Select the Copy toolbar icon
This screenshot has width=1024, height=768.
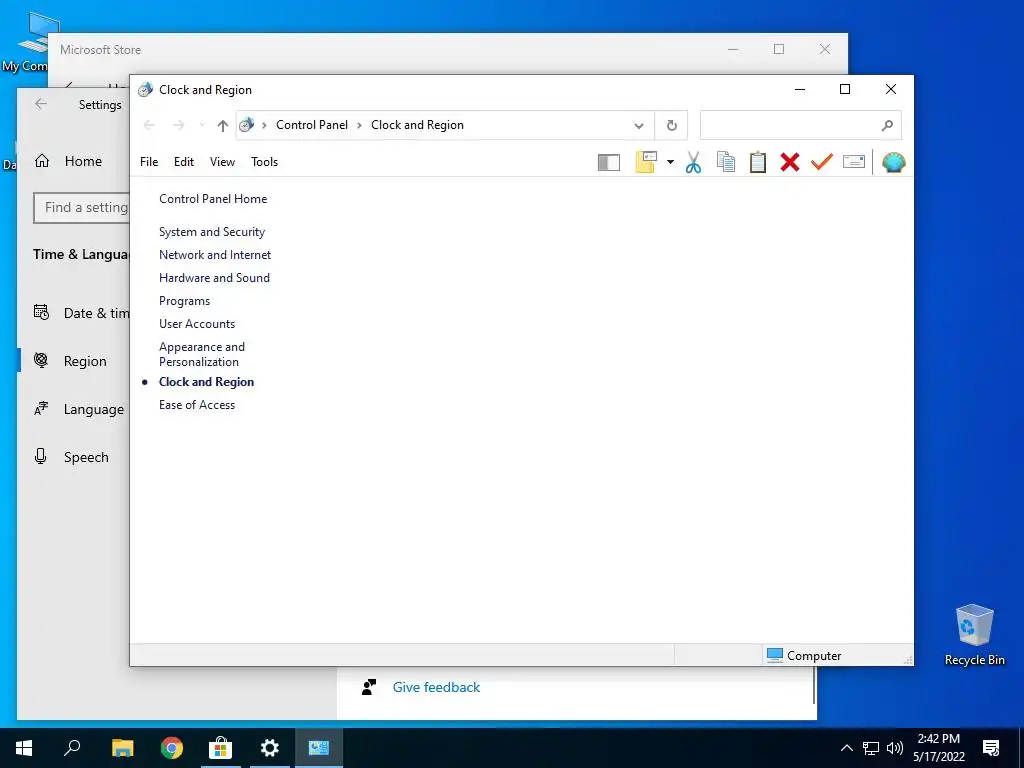click(x=726, y=162)
